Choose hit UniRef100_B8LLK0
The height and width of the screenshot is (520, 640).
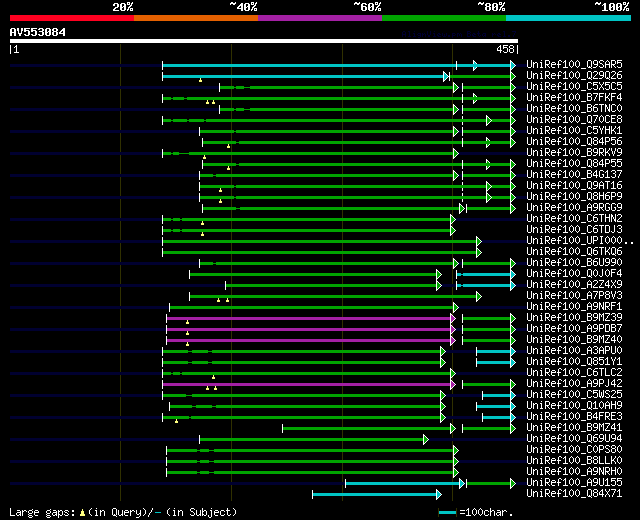tap(574, 461)
